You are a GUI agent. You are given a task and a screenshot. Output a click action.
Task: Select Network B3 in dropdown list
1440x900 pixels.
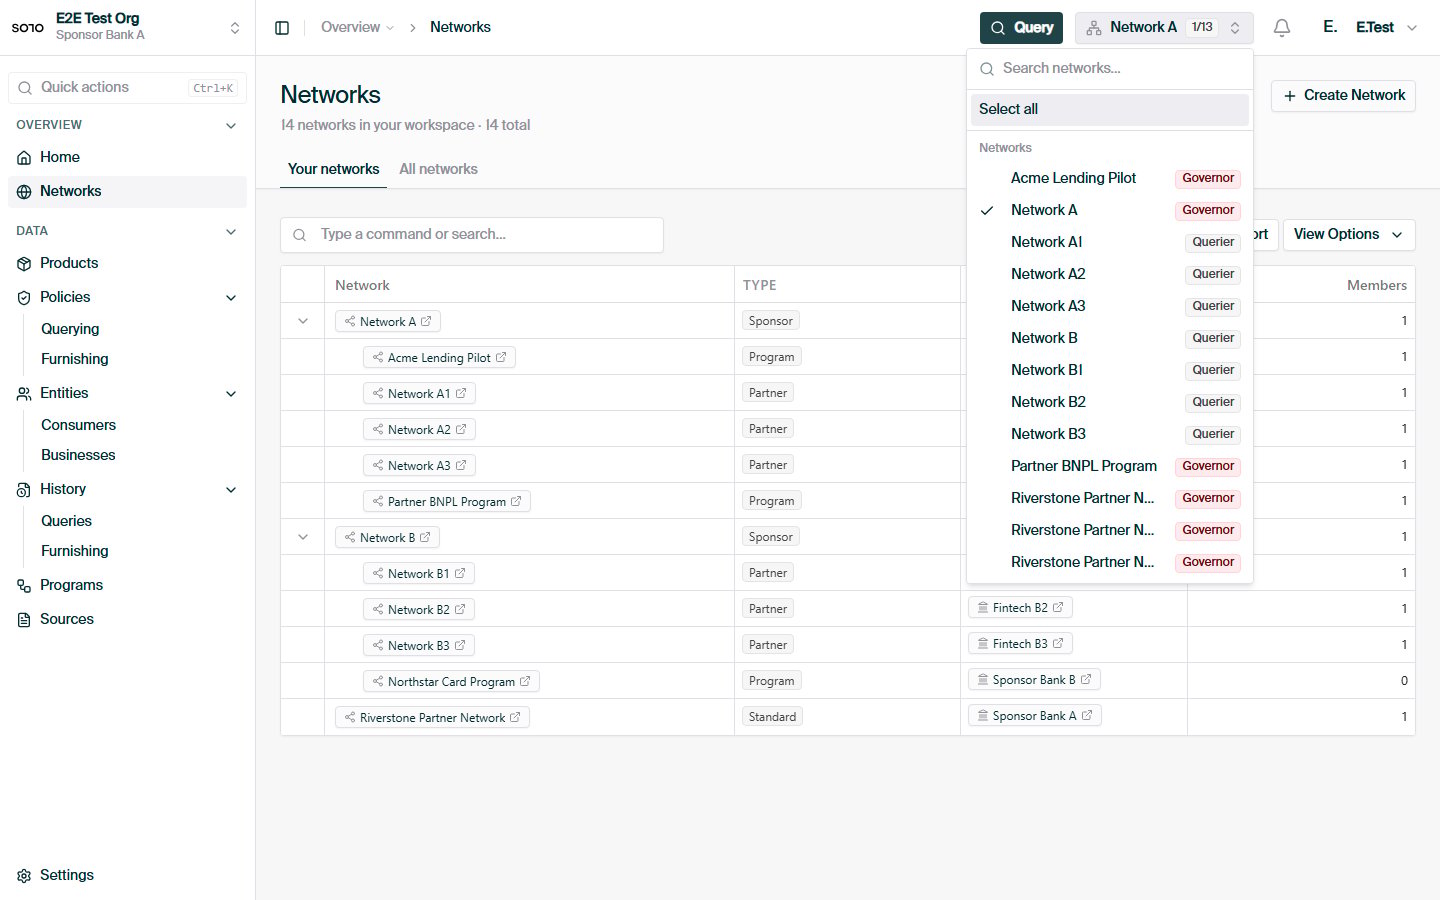1110,434
